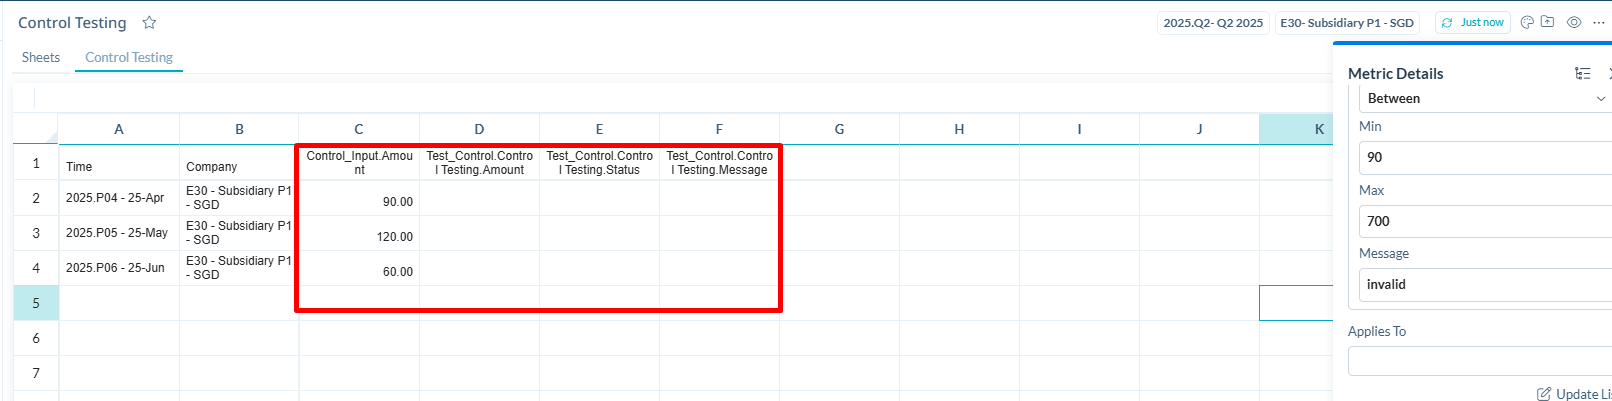Open the theme palette icon
The height and width of the screenshot is (401, 1612).
[1527, 22]
